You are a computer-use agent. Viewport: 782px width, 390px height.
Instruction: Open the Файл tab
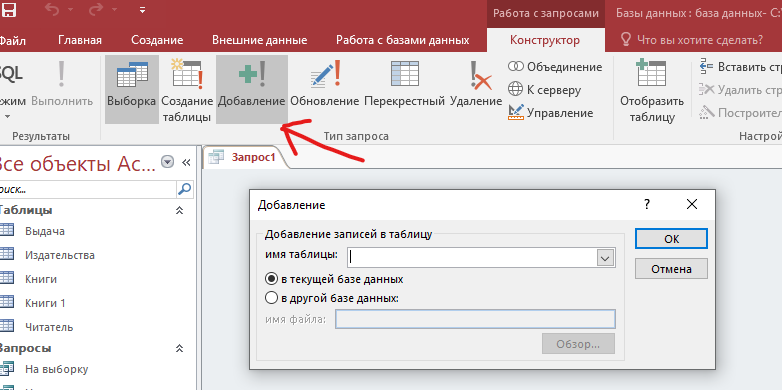click(x=12, y=40)
